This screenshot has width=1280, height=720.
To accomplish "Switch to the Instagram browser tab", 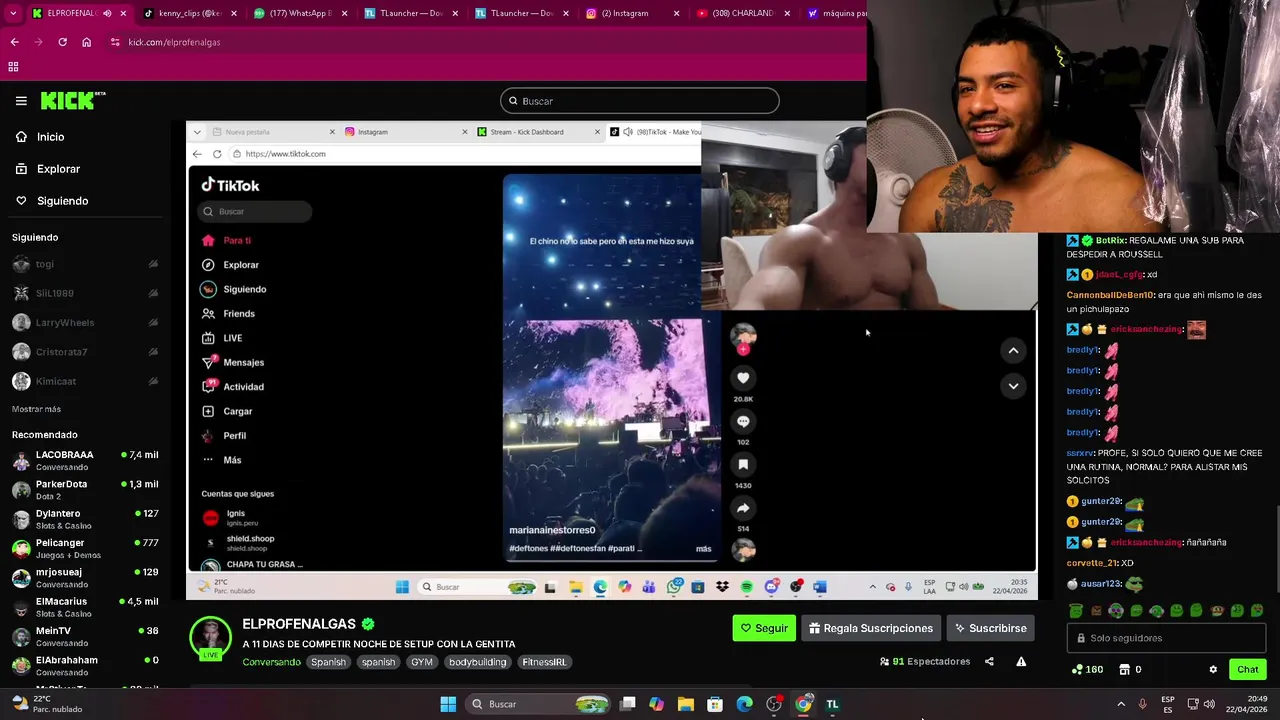I will [630, 13].
